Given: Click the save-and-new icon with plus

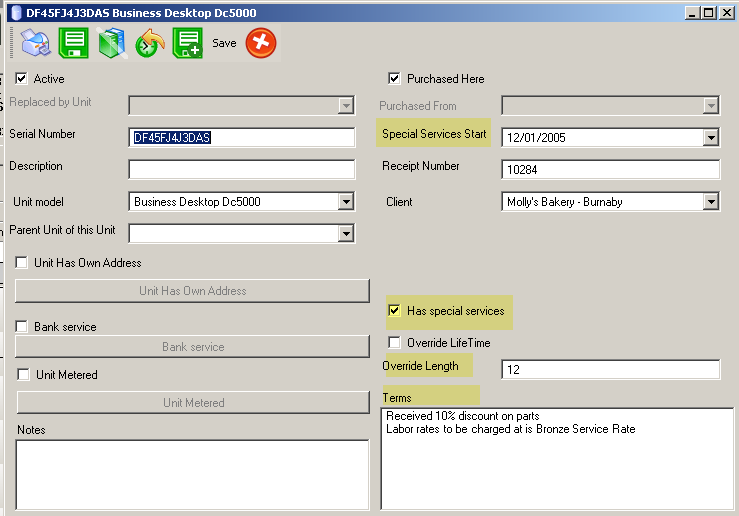Looking at the screenshot, I should [x=188, y=43].
